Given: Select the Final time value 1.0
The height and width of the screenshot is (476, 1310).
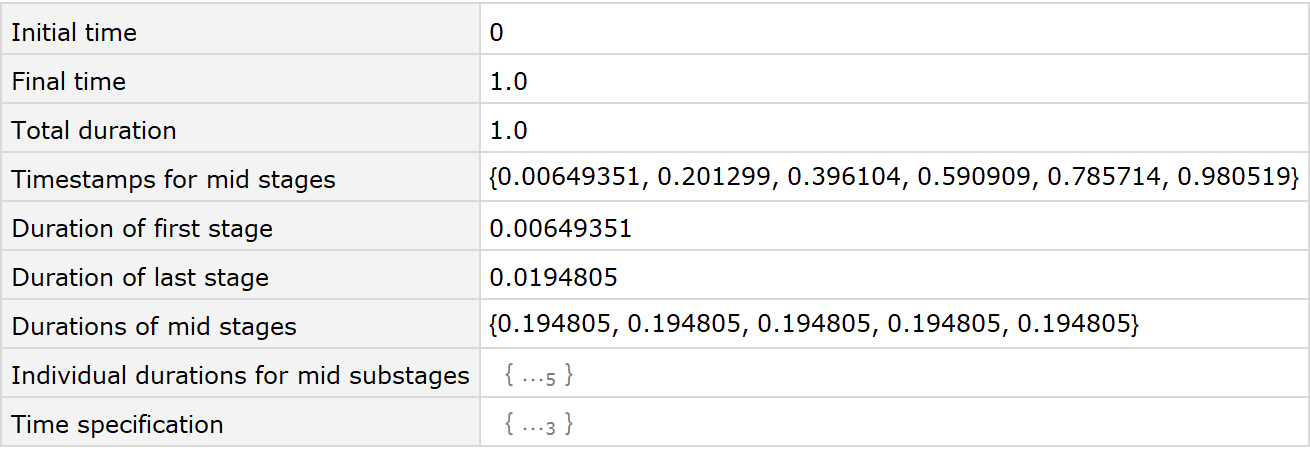Looking at the screenshot, I should point(508,82).
